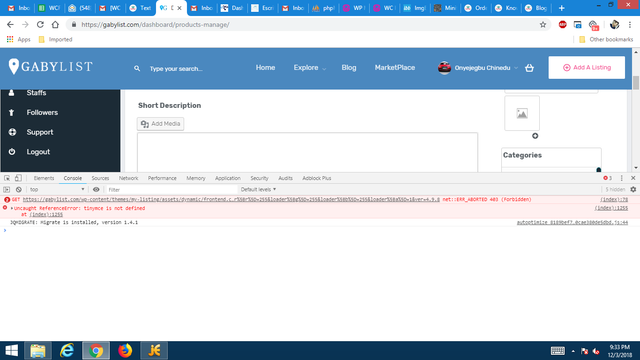
Task: Open Staffs in dashboard sidebar
Action: click(36, 93)
